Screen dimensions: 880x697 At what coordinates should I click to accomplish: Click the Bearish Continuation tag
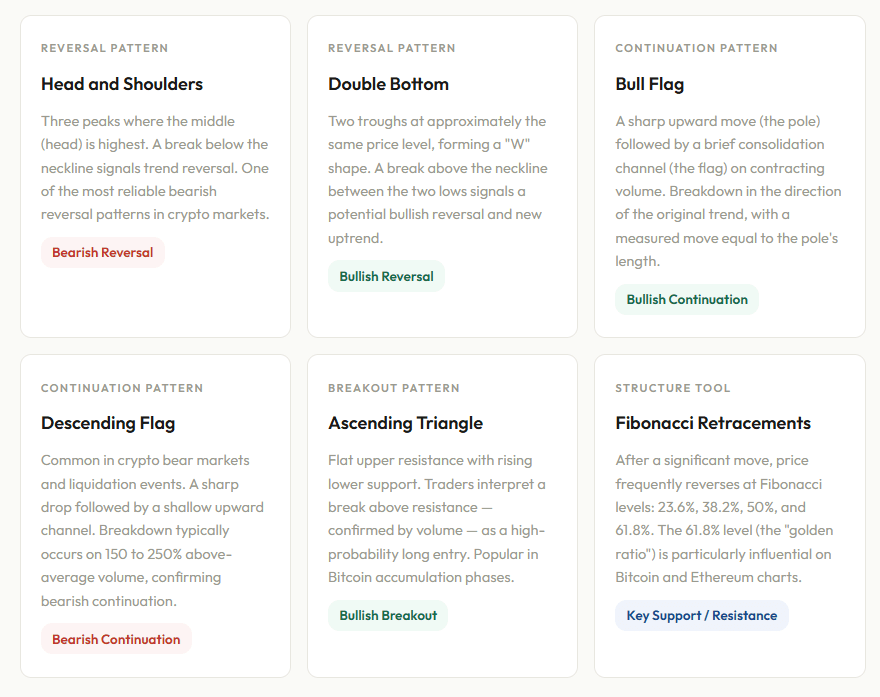tap(116, 639)
